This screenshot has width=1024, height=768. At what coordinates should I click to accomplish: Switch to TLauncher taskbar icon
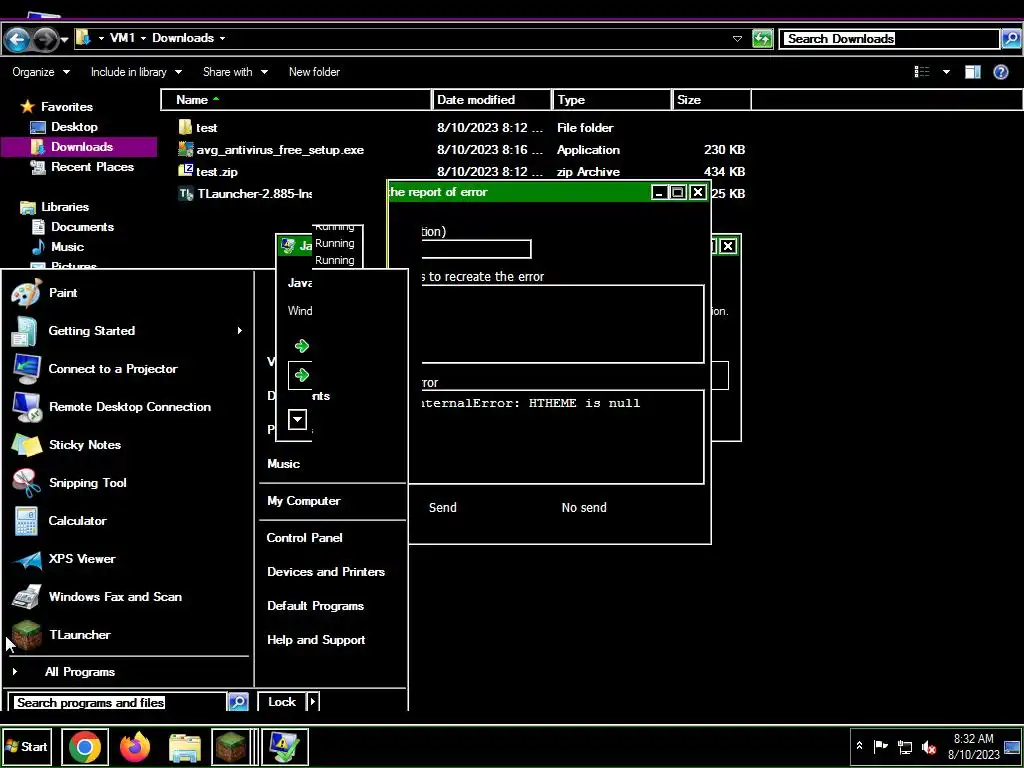tap(231, 746)
